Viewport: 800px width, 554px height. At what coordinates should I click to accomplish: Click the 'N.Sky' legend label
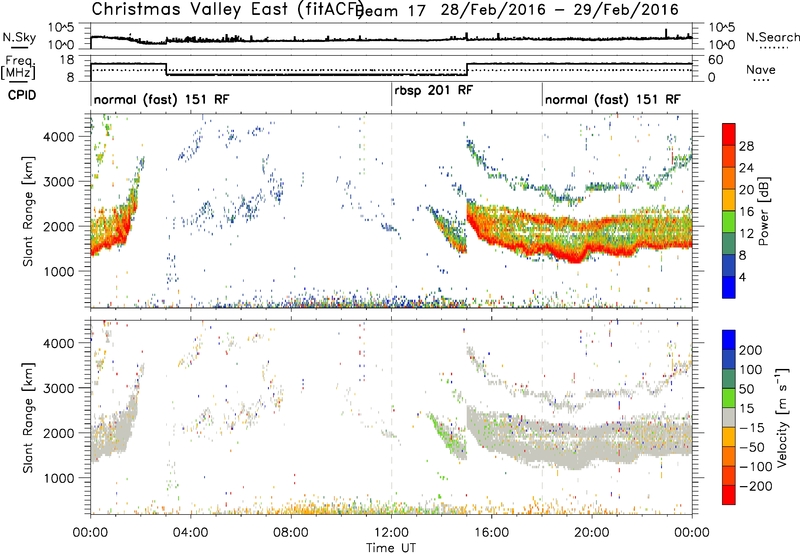click(x=19, y=37)
